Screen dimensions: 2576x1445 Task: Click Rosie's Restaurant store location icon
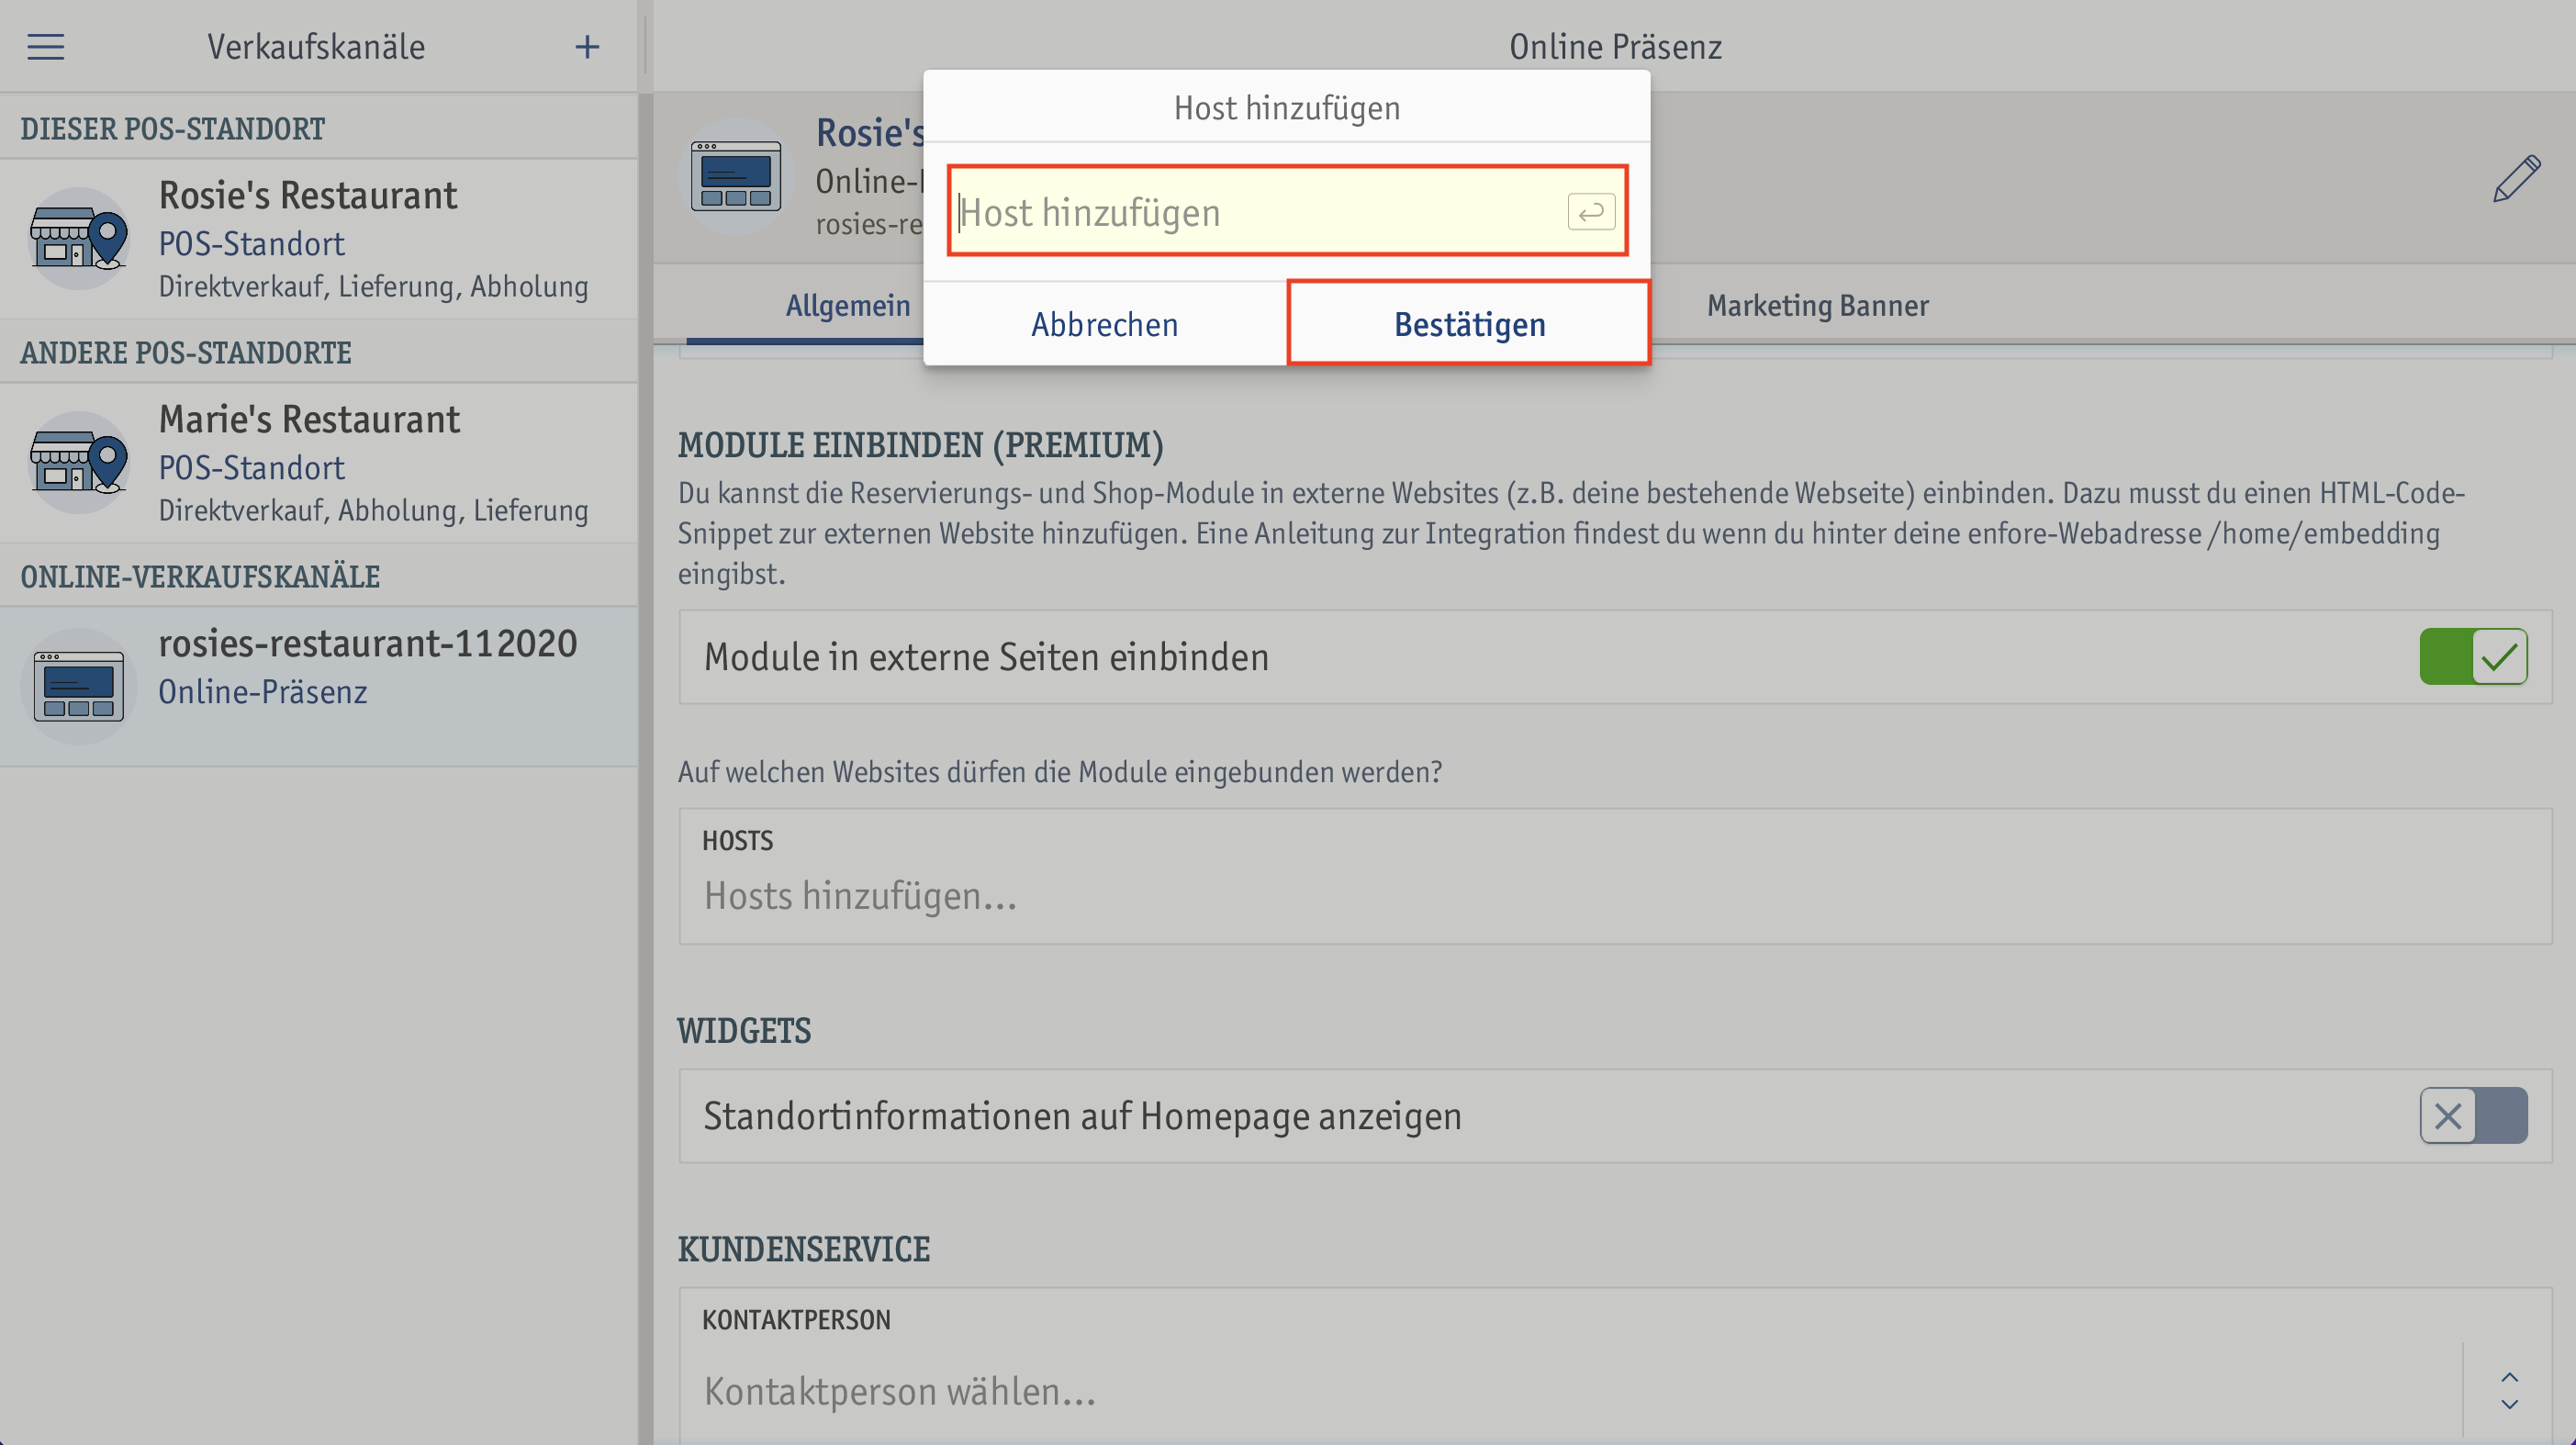coord(79,239)
